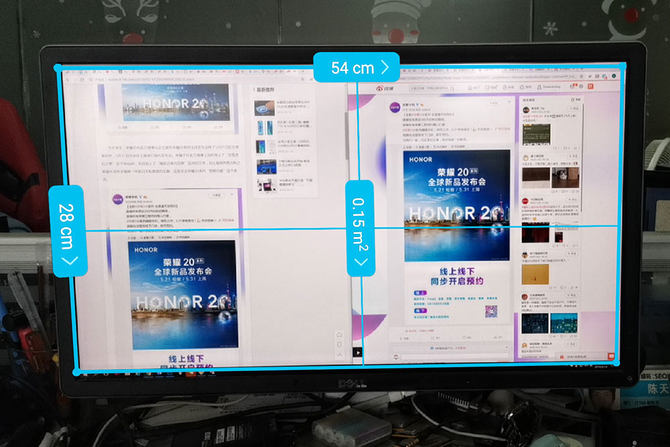Screen dimensions: 670x447
Task: Open the 0.15 m² area measurement label
Action: pyautogui.click(x=360, y=228)
